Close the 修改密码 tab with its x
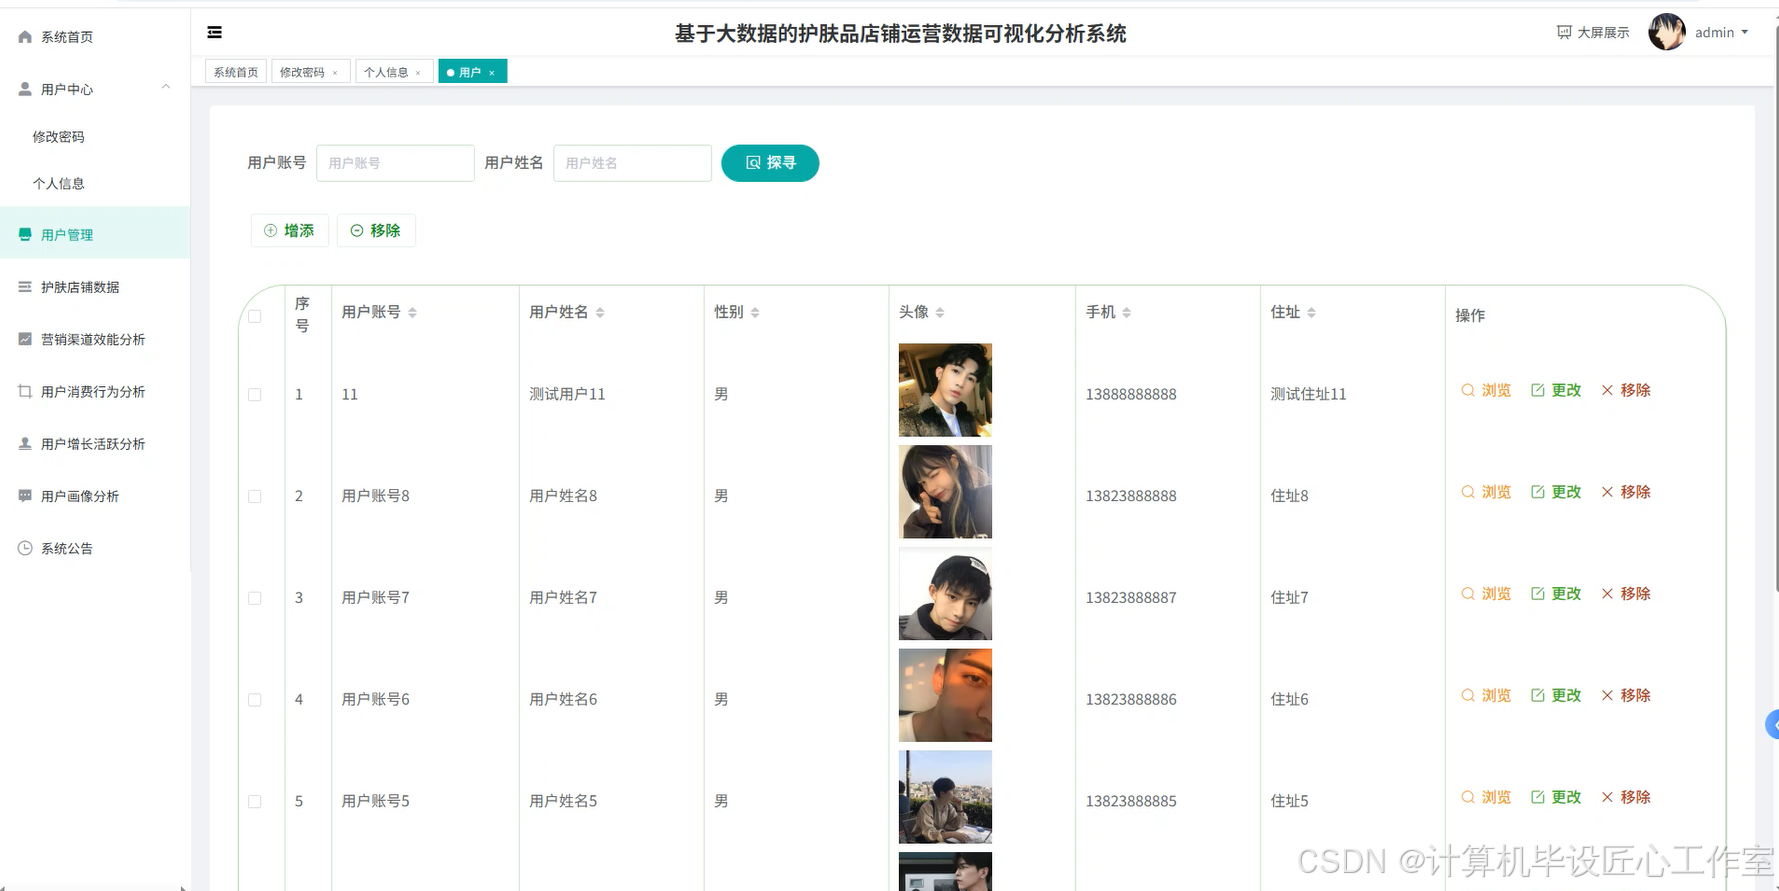The height and width of the screenshot is (891, 1779). pyautogui.click(x=335, y=73)
